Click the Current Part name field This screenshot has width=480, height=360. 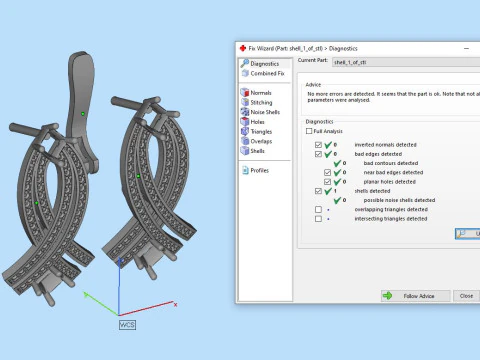coord(406,62)
